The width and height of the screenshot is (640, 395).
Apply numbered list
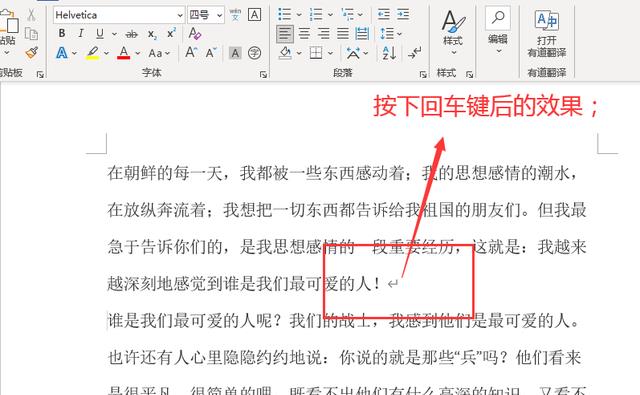click(316, 15)
